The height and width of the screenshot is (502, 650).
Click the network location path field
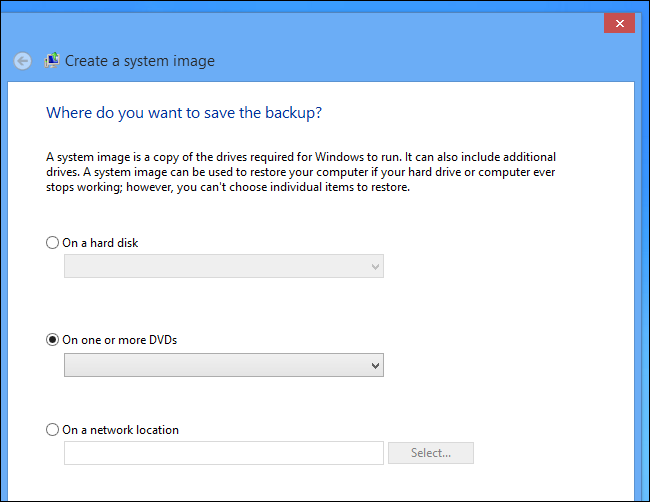point(223,453)
